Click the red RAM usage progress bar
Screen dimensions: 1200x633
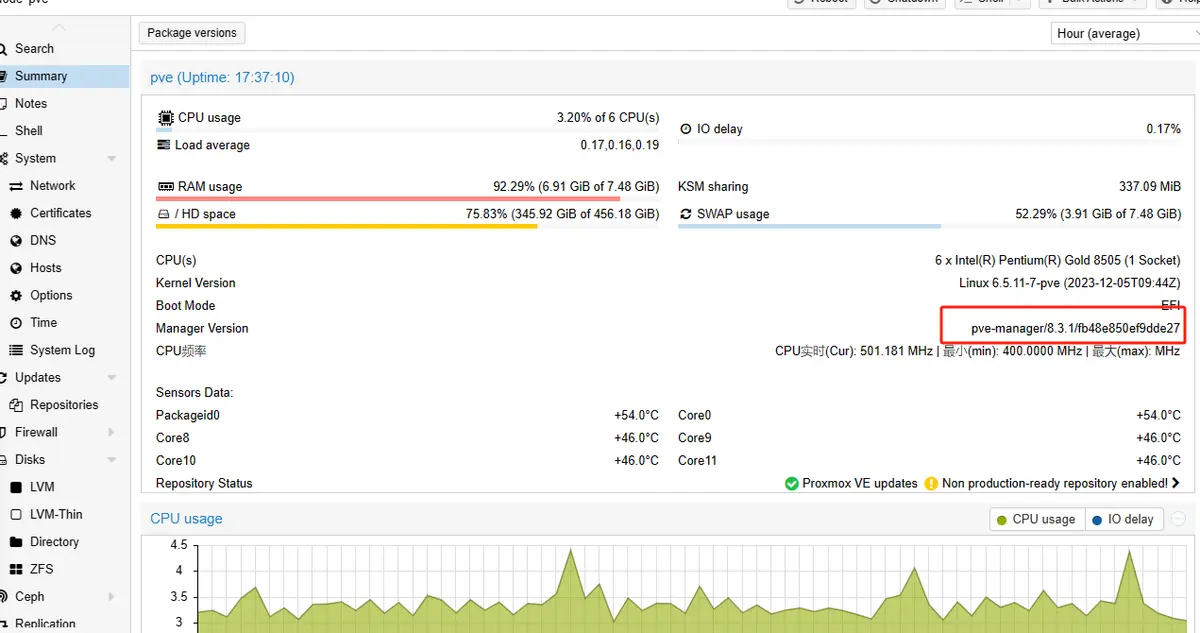click(x=408, y=199)
